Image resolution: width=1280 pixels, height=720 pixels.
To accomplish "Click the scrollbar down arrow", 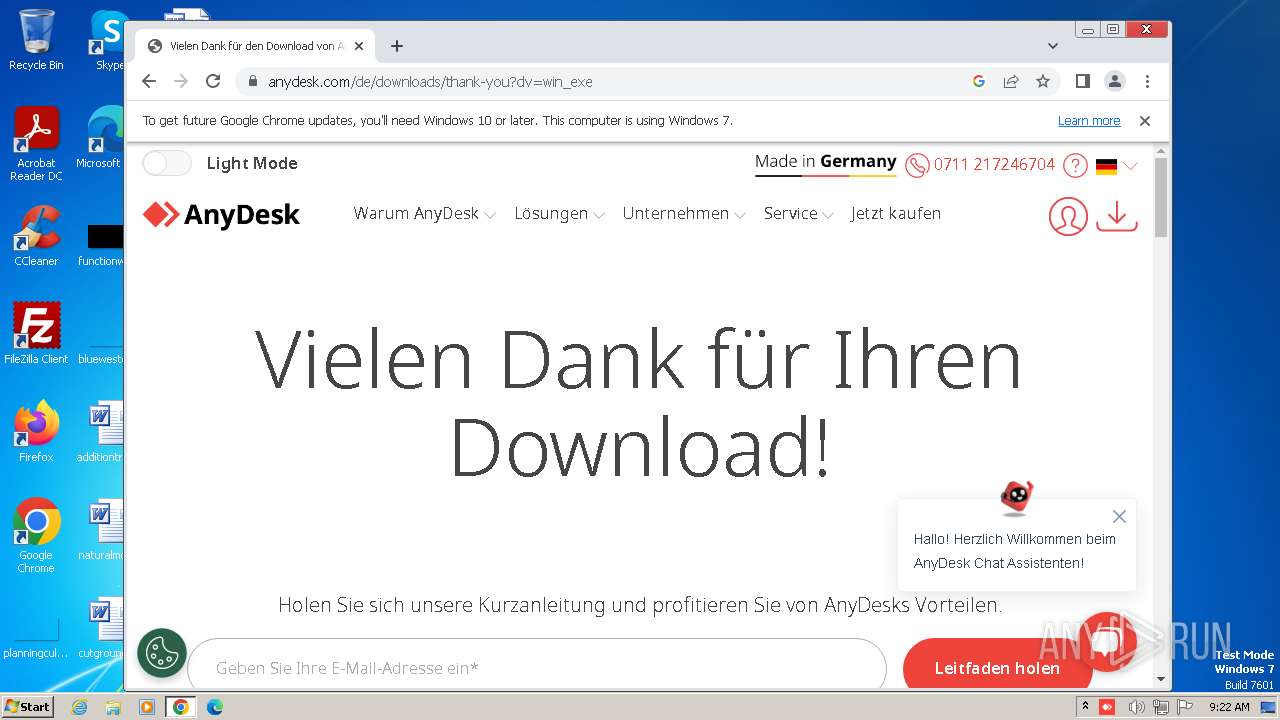I will click(x=1161, y=680).
